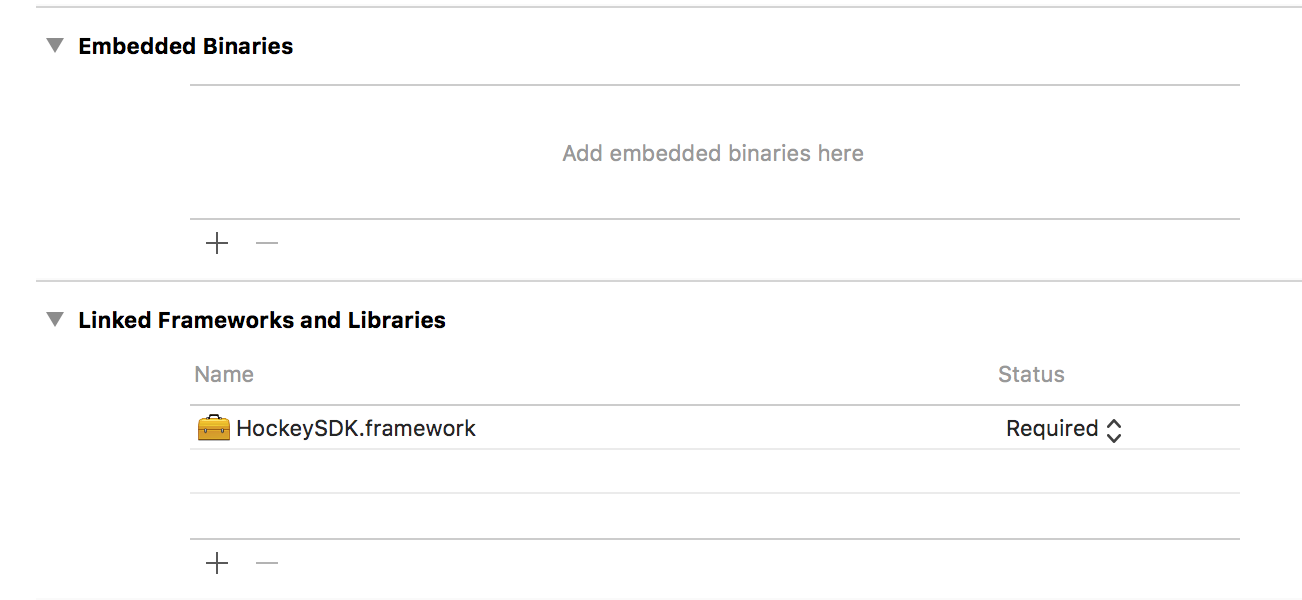Image resolution: width=1302 pixels, height=600 pixels.
Task: Click the Linked Frameworks and Libraries header
Action: point(262,319)
